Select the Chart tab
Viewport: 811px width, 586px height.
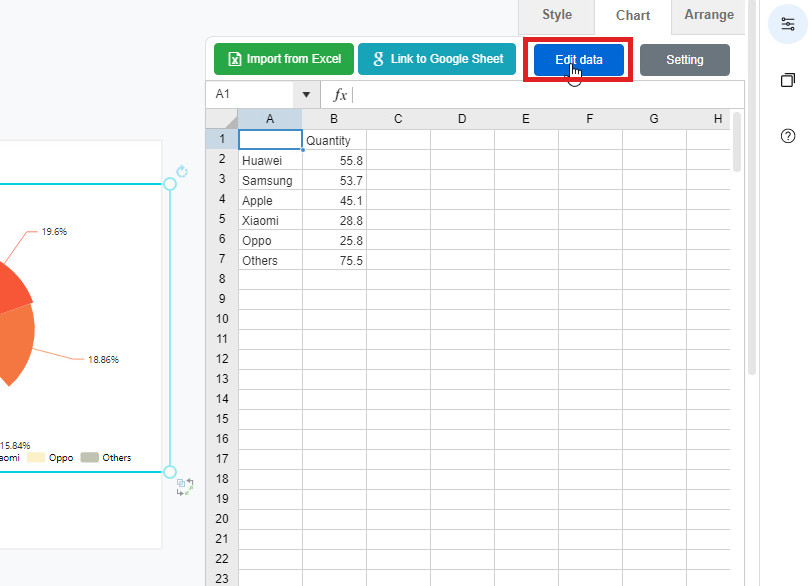[633, 16]
